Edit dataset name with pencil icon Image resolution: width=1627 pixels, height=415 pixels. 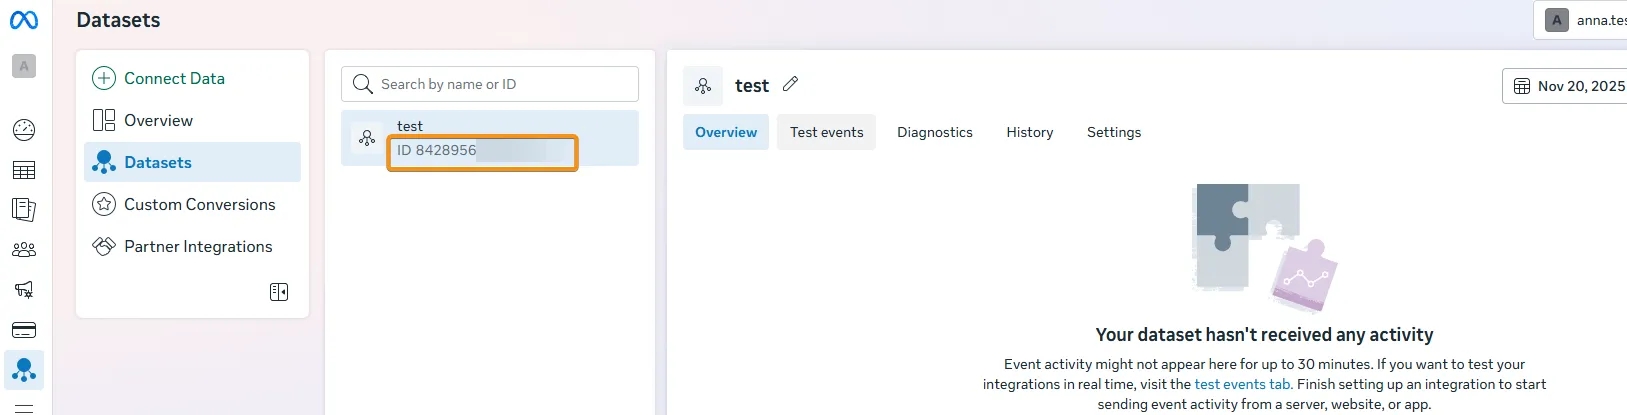(790, 85)
